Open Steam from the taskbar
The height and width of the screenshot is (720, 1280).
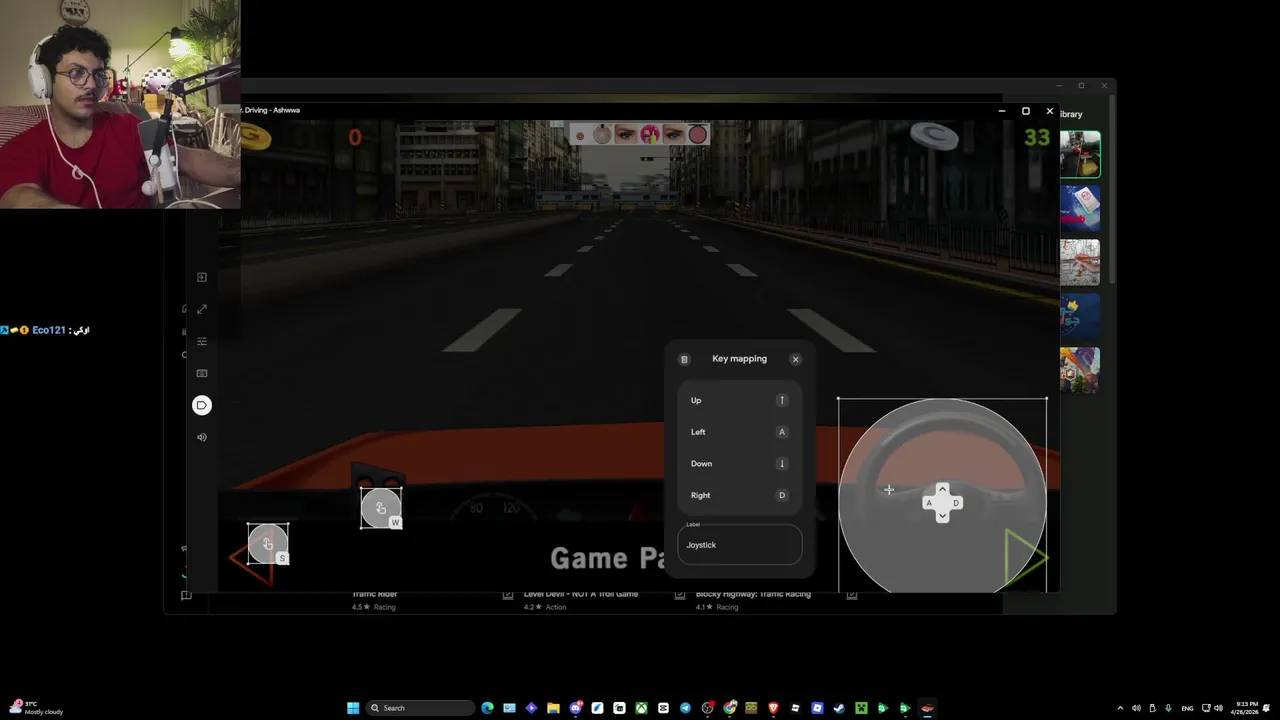[x=839, y=708]
